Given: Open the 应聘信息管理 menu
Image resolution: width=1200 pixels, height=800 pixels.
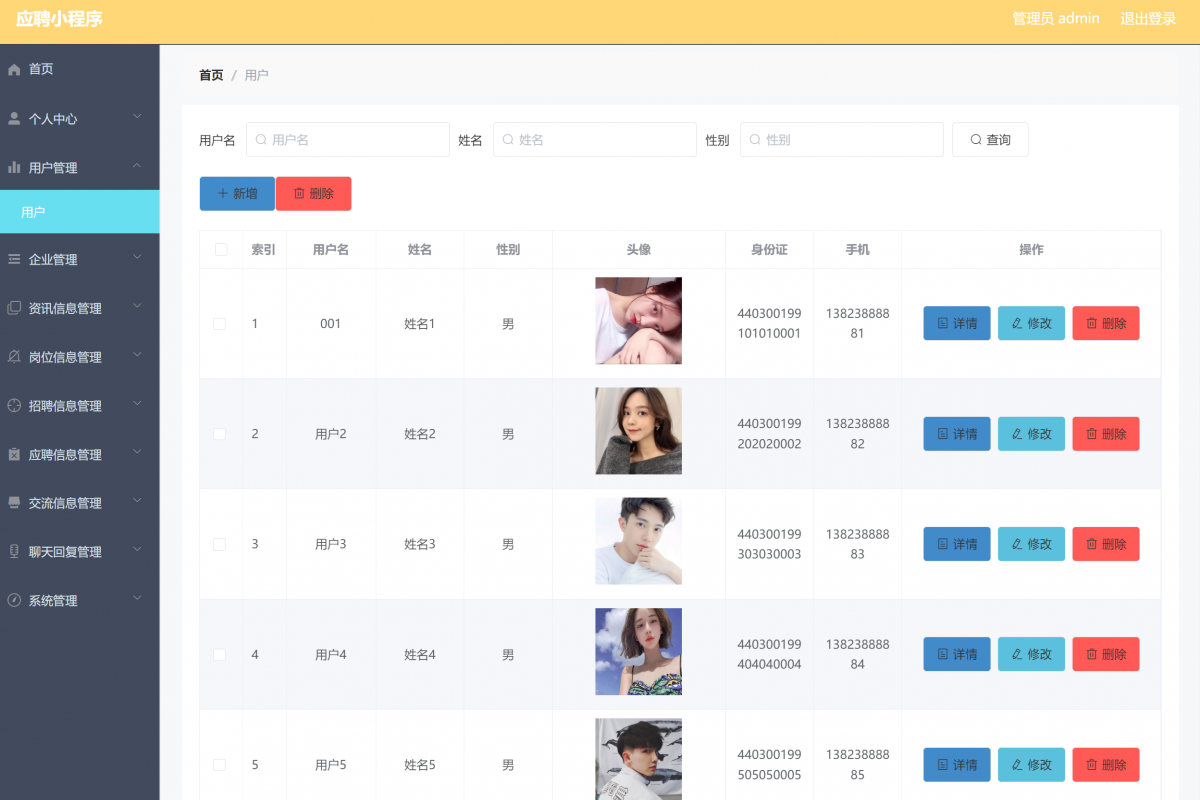Looking at the screenshot, I should (x=66, y=455).
